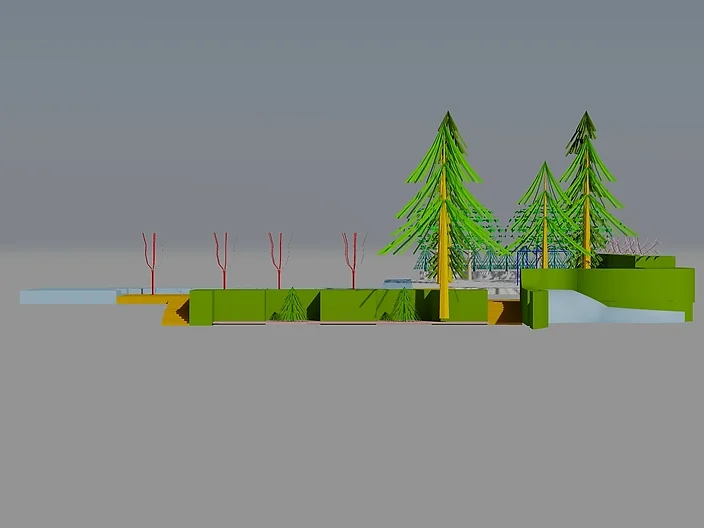Select the leftmost red bare tree

pos(152,262)
